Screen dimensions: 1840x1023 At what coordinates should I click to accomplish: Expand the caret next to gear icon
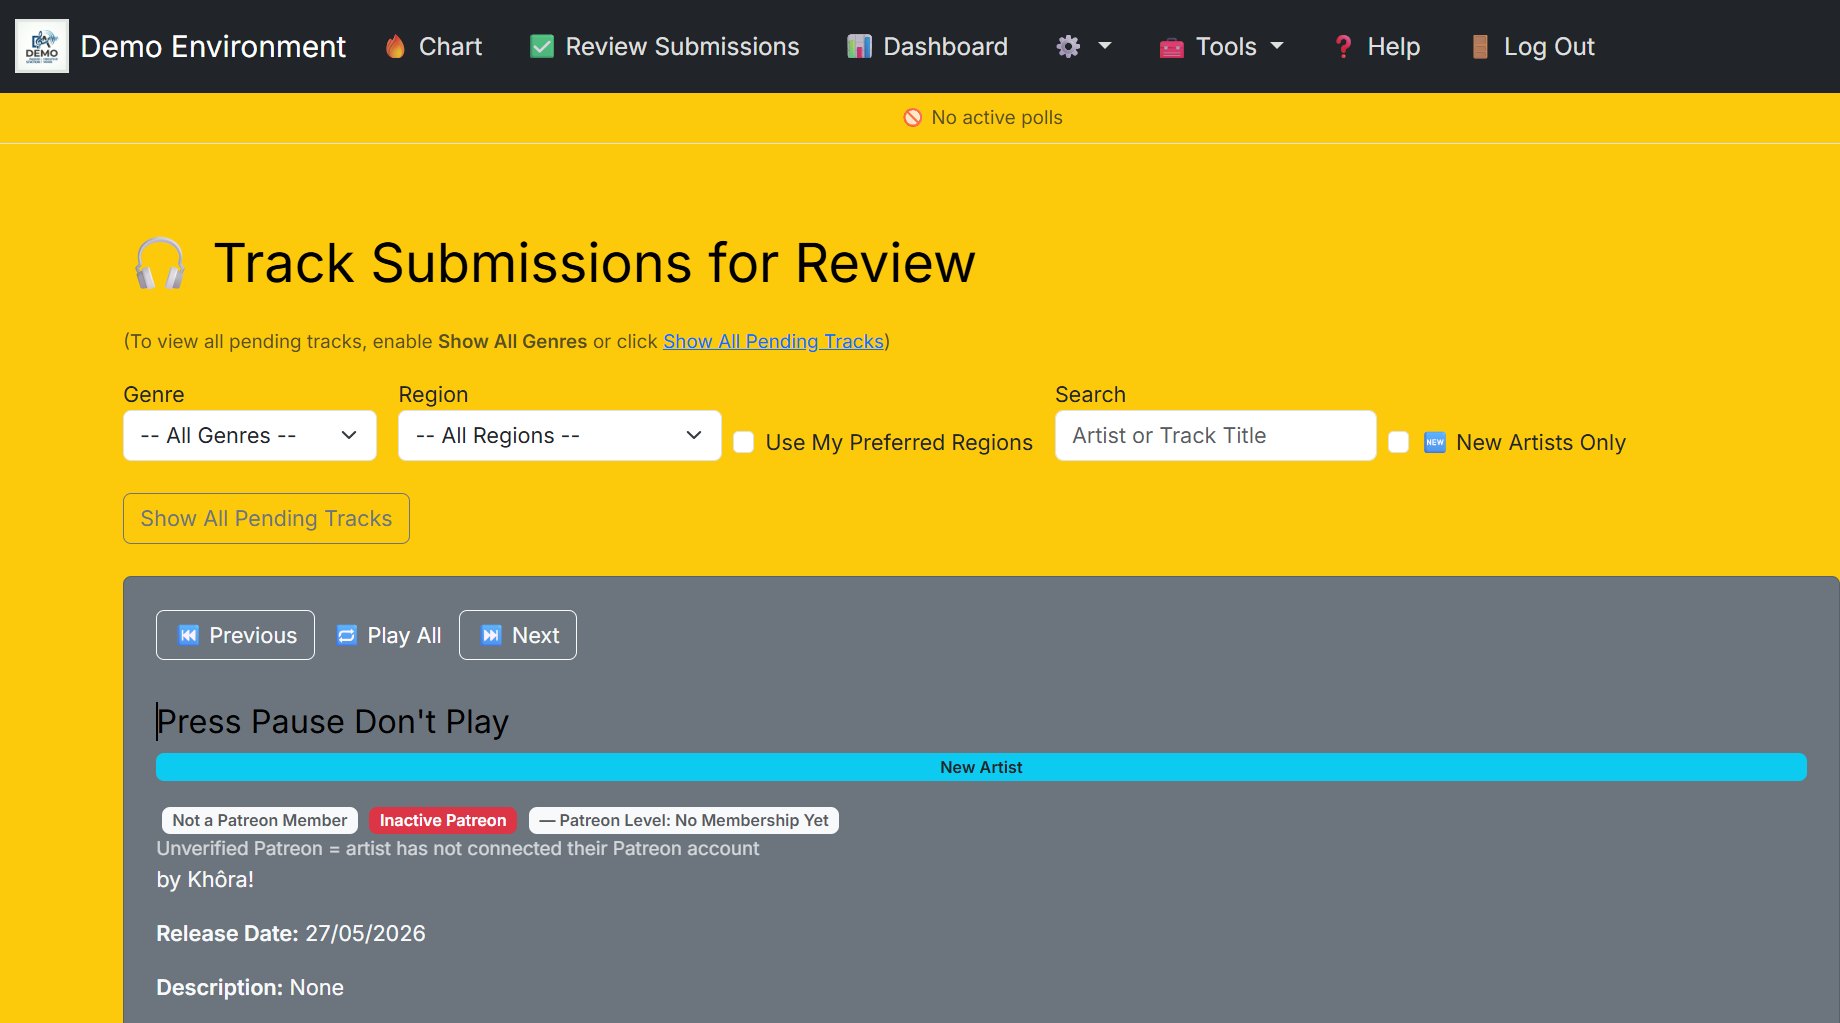click(x=1105, y=46)
